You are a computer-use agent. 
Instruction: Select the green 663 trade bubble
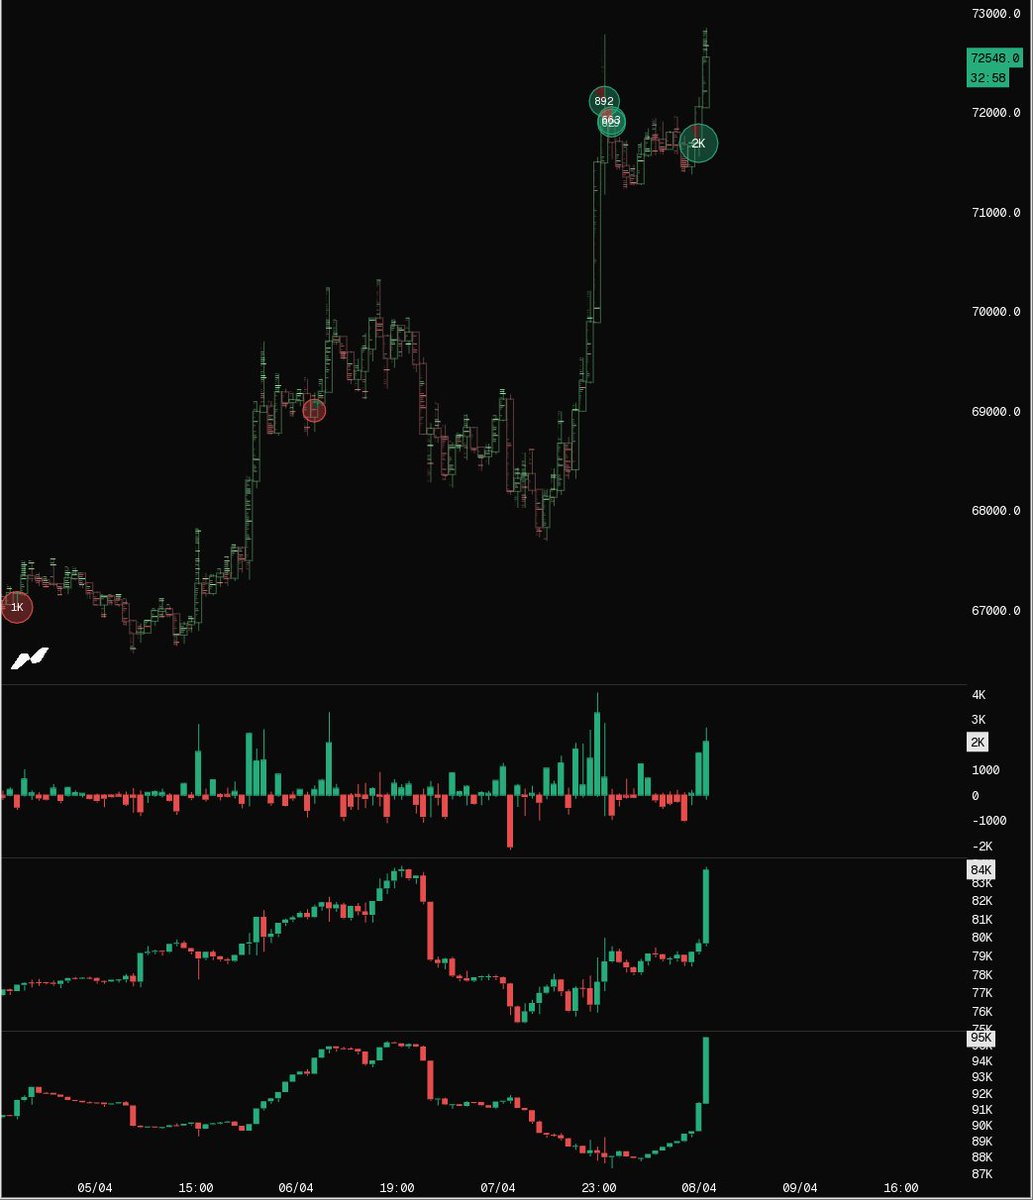point(611,122)
